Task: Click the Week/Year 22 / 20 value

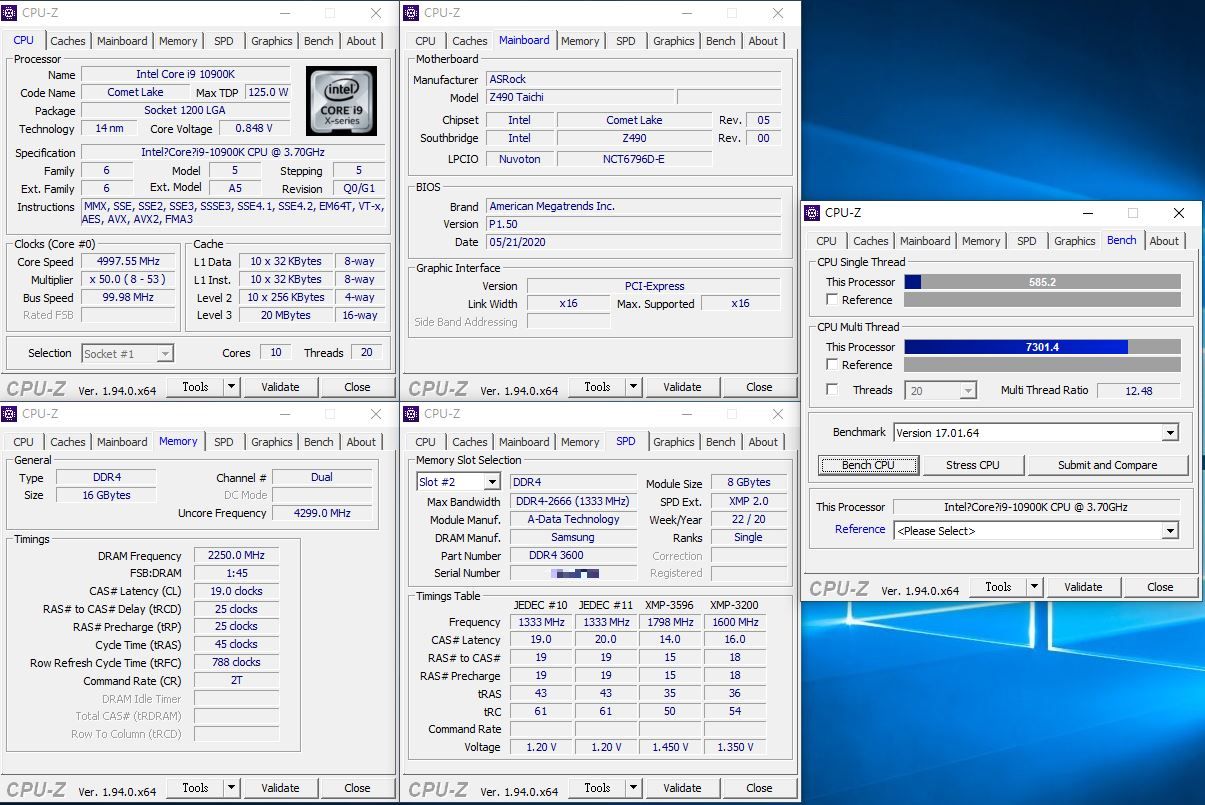Action: (x=748, y=519)
